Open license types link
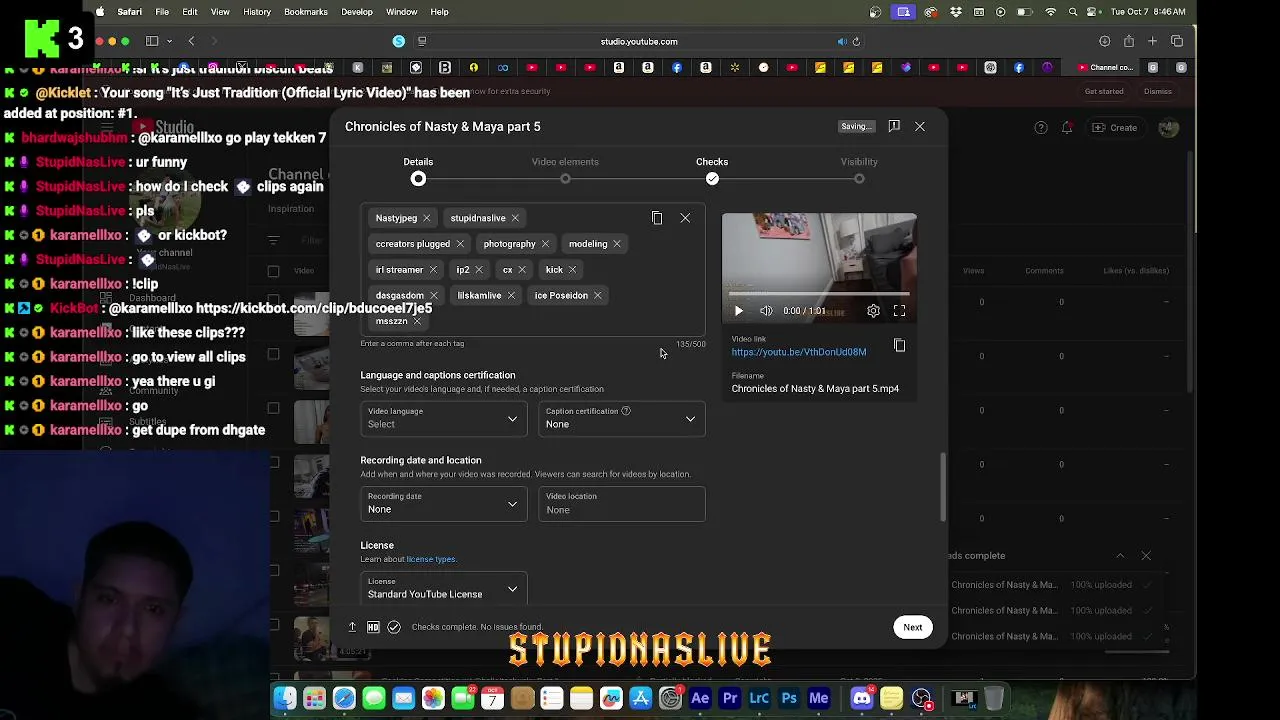Screen dimensions: 1280x720 pos(431,559)
